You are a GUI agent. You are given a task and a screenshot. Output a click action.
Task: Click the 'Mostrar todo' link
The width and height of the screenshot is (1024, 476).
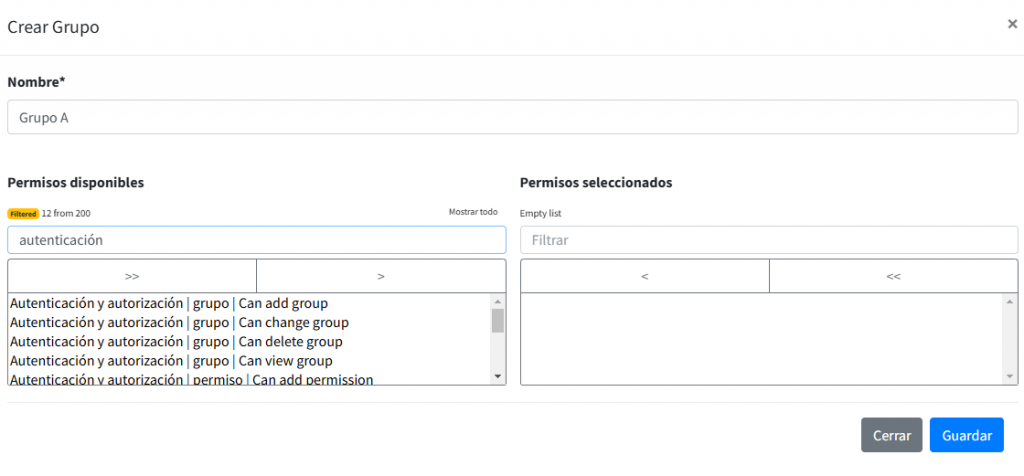tap(473, 212)
